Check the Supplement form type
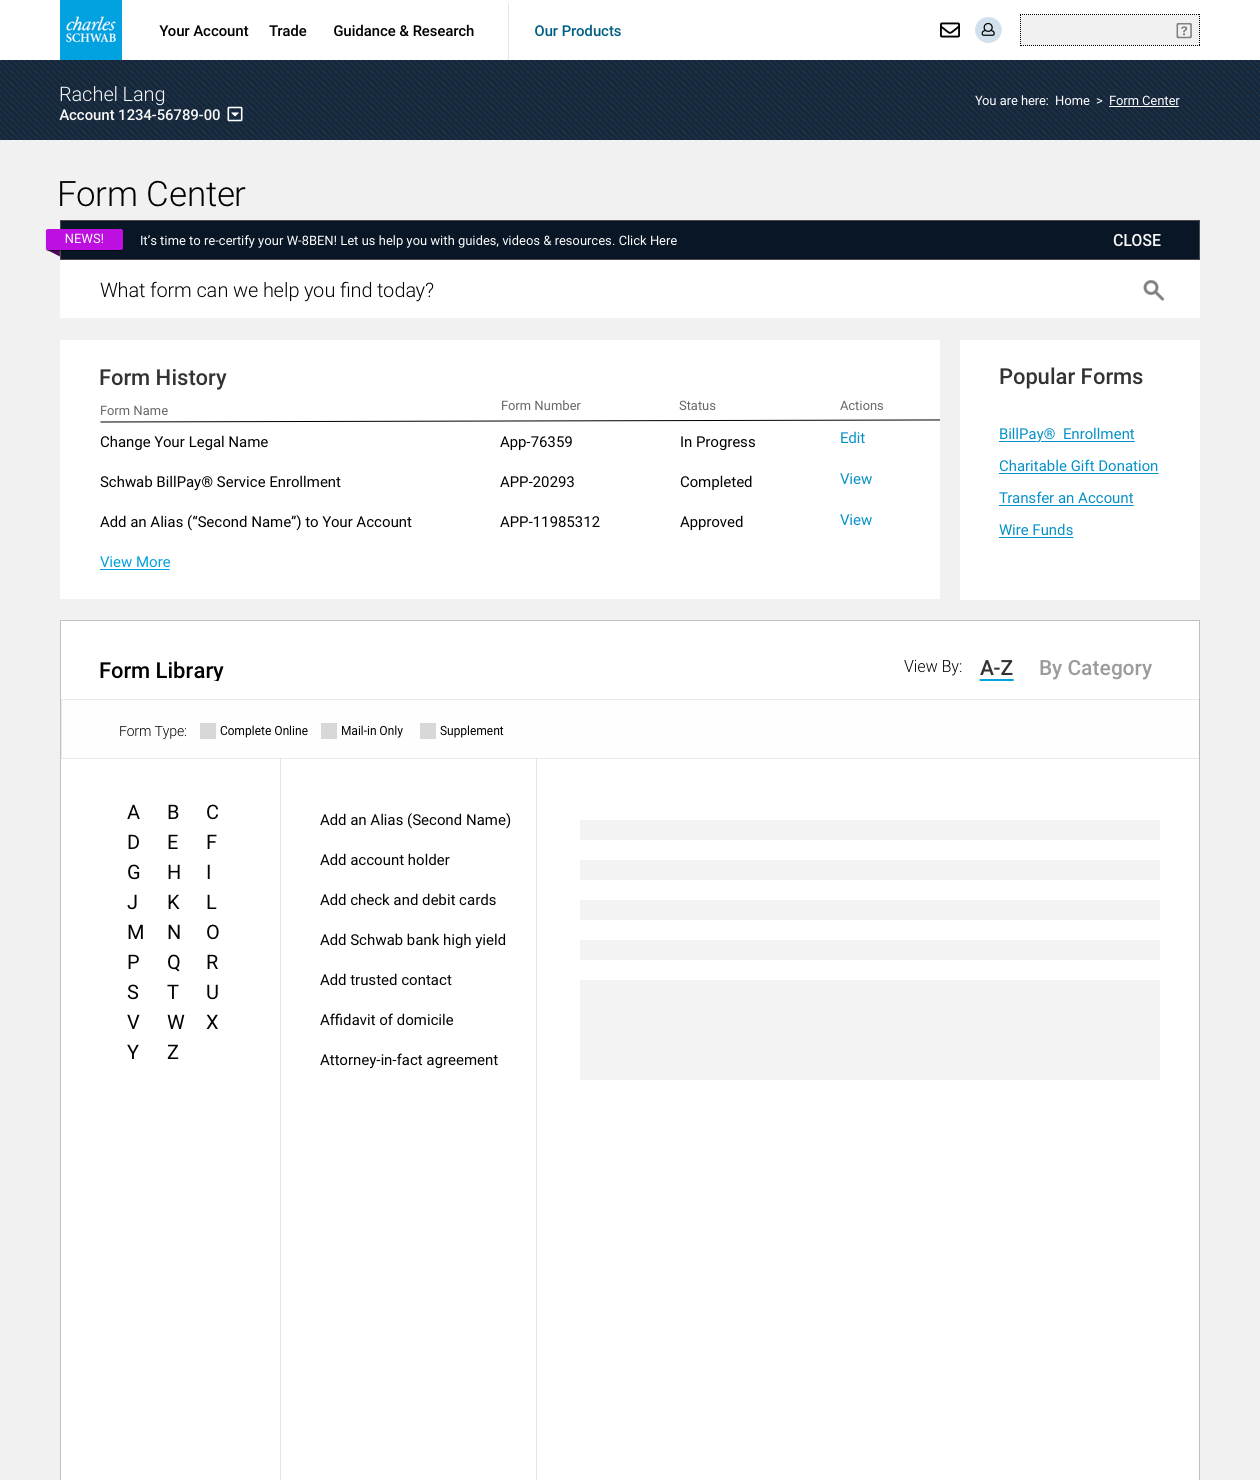 click(x=428, y=731)
